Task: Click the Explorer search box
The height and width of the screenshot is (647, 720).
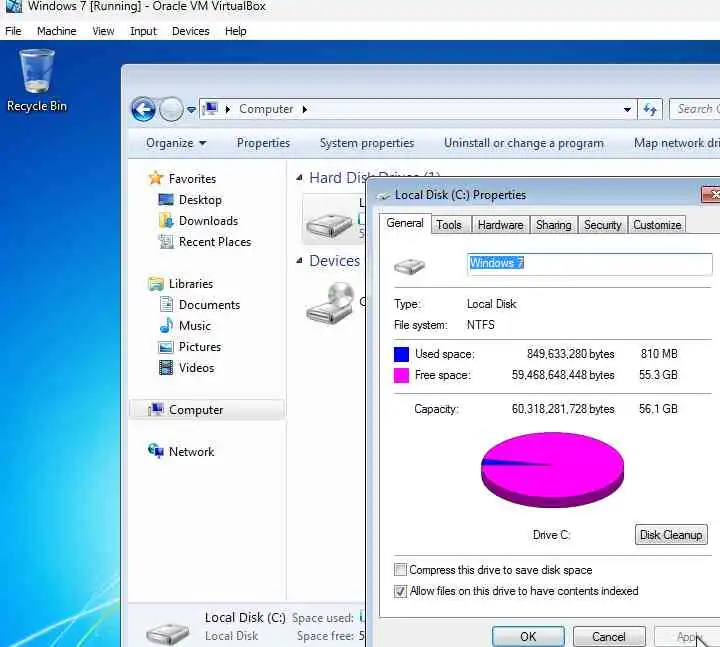Action: (694, 109)
